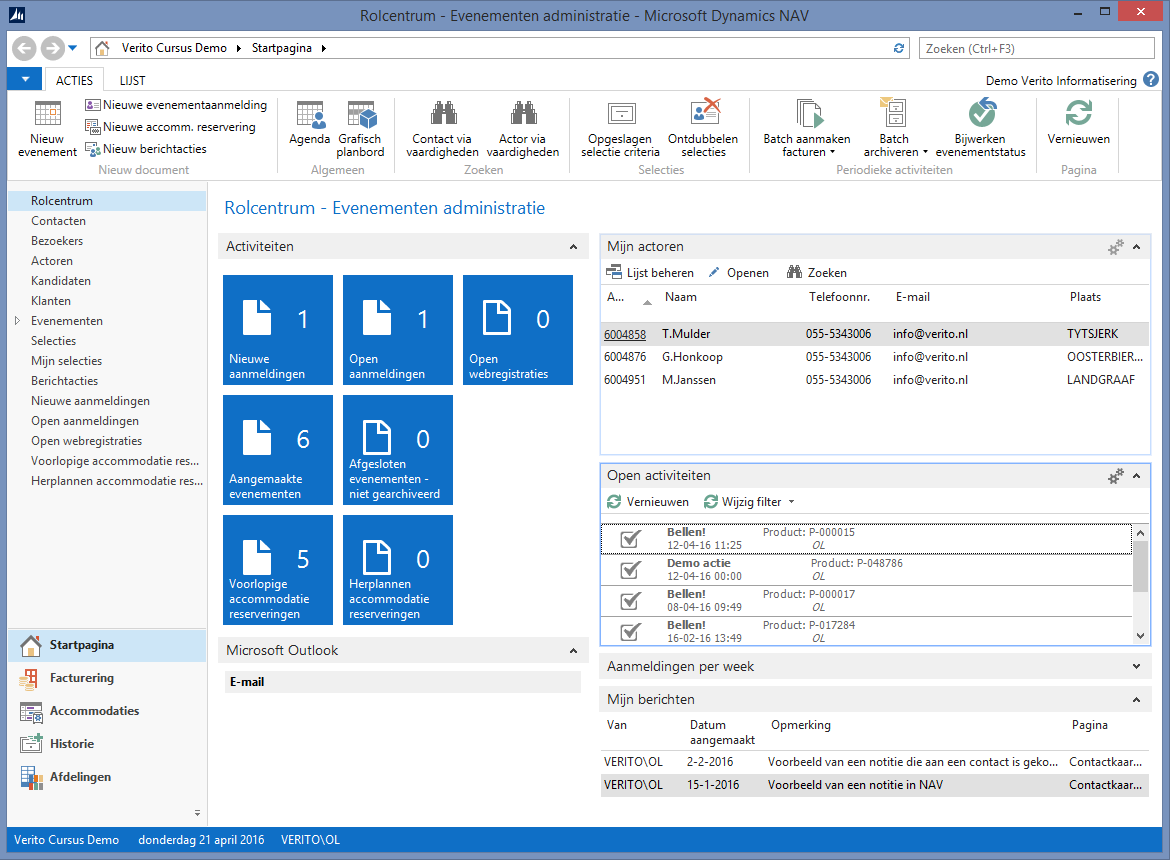Open the help question mark icon
The image size is (1170, 860).
pyautogui.click(x=1151, y=79)
